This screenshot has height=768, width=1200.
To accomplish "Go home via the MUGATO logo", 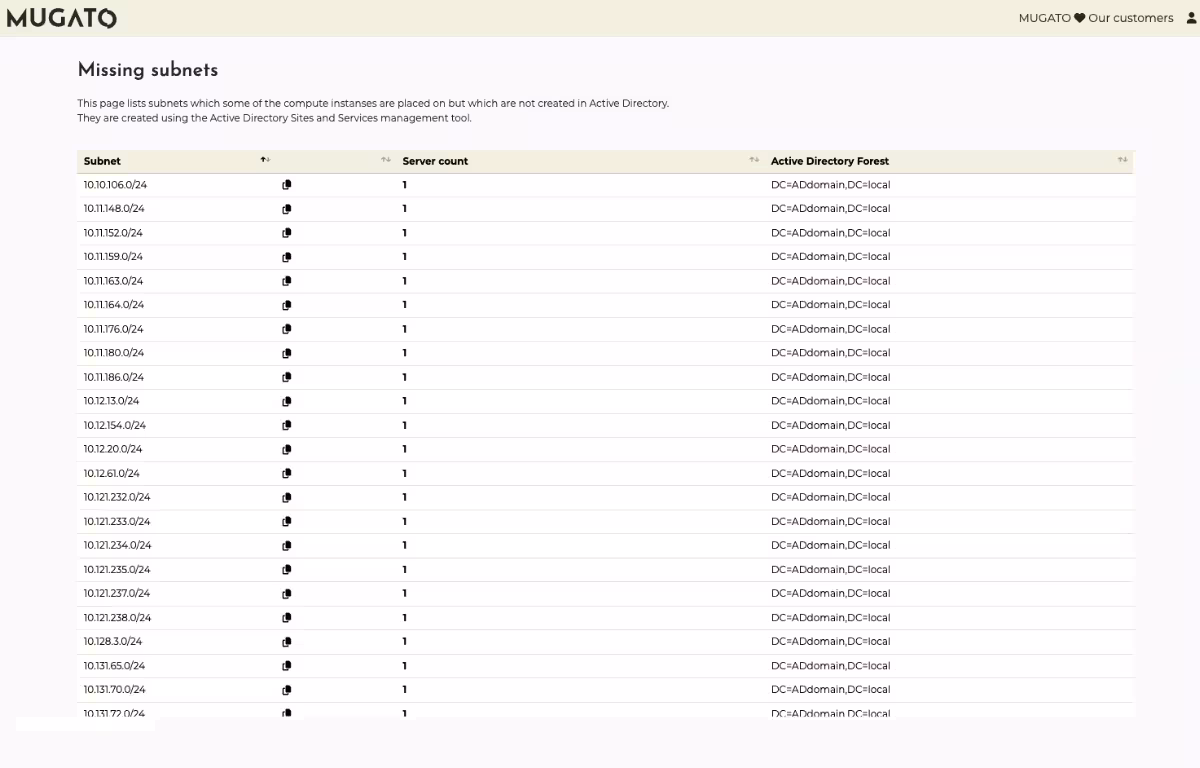I will 61,18.
